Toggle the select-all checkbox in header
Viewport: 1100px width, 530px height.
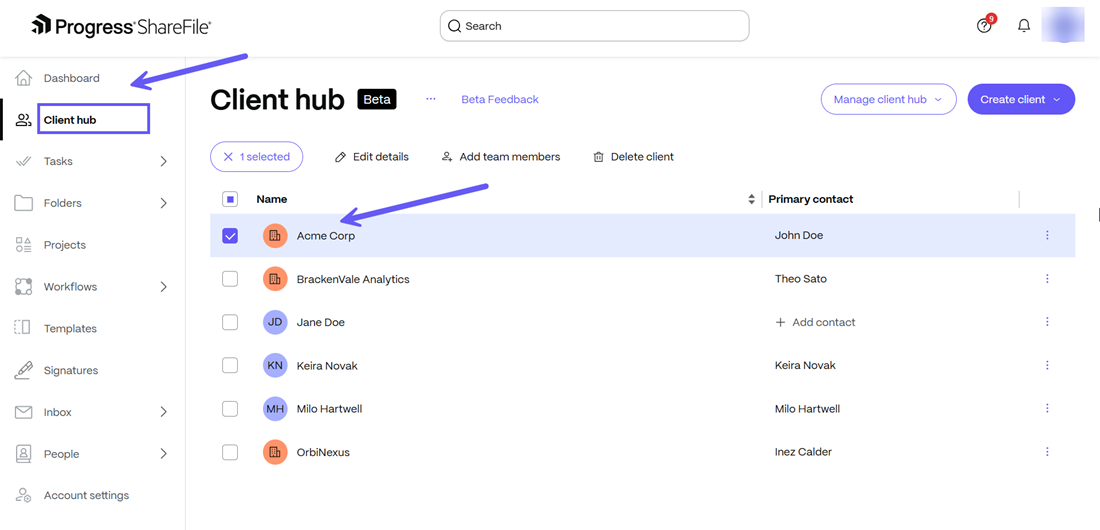coord(230,199)
